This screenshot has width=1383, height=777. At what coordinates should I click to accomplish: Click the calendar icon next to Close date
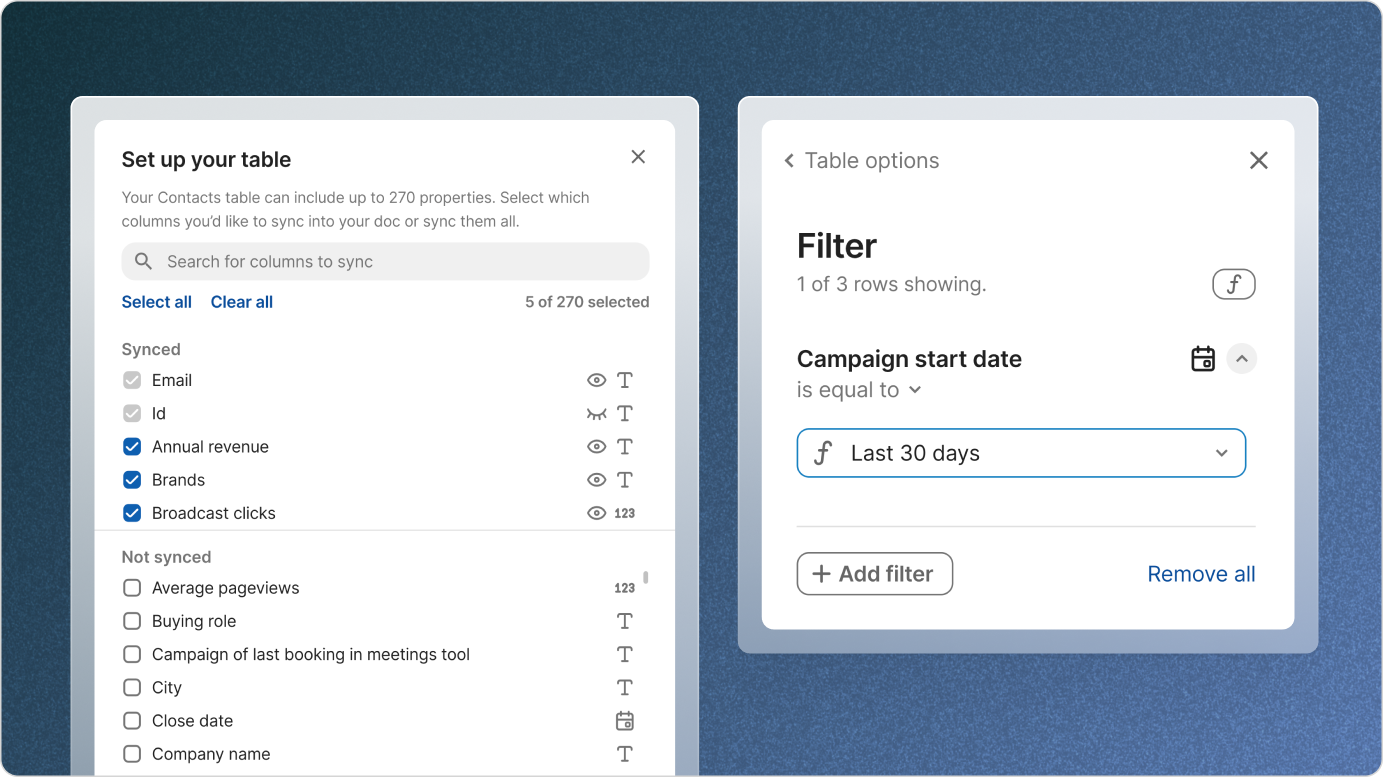click(x=624, y=720)
